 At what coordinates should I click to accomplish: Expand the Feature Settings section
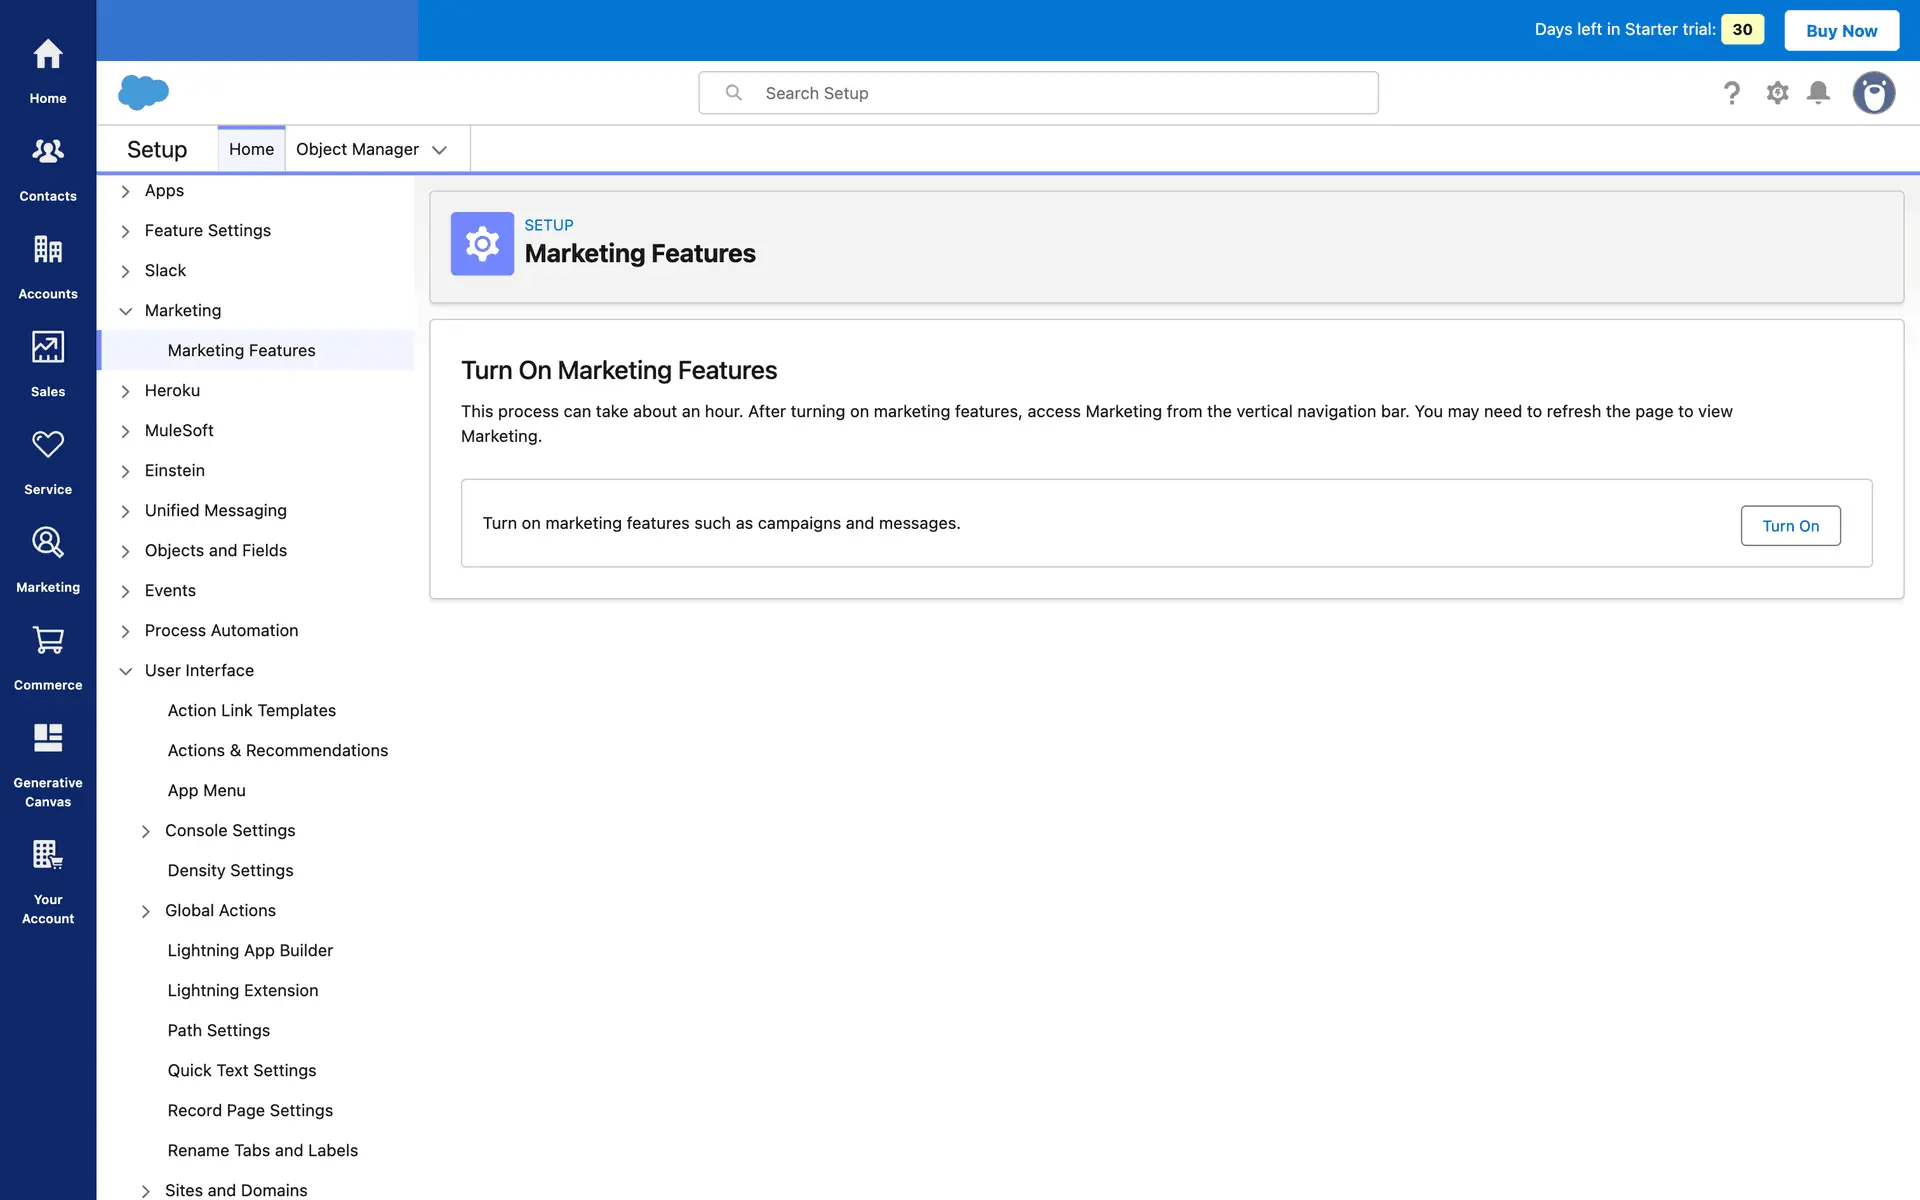[126, 231]
